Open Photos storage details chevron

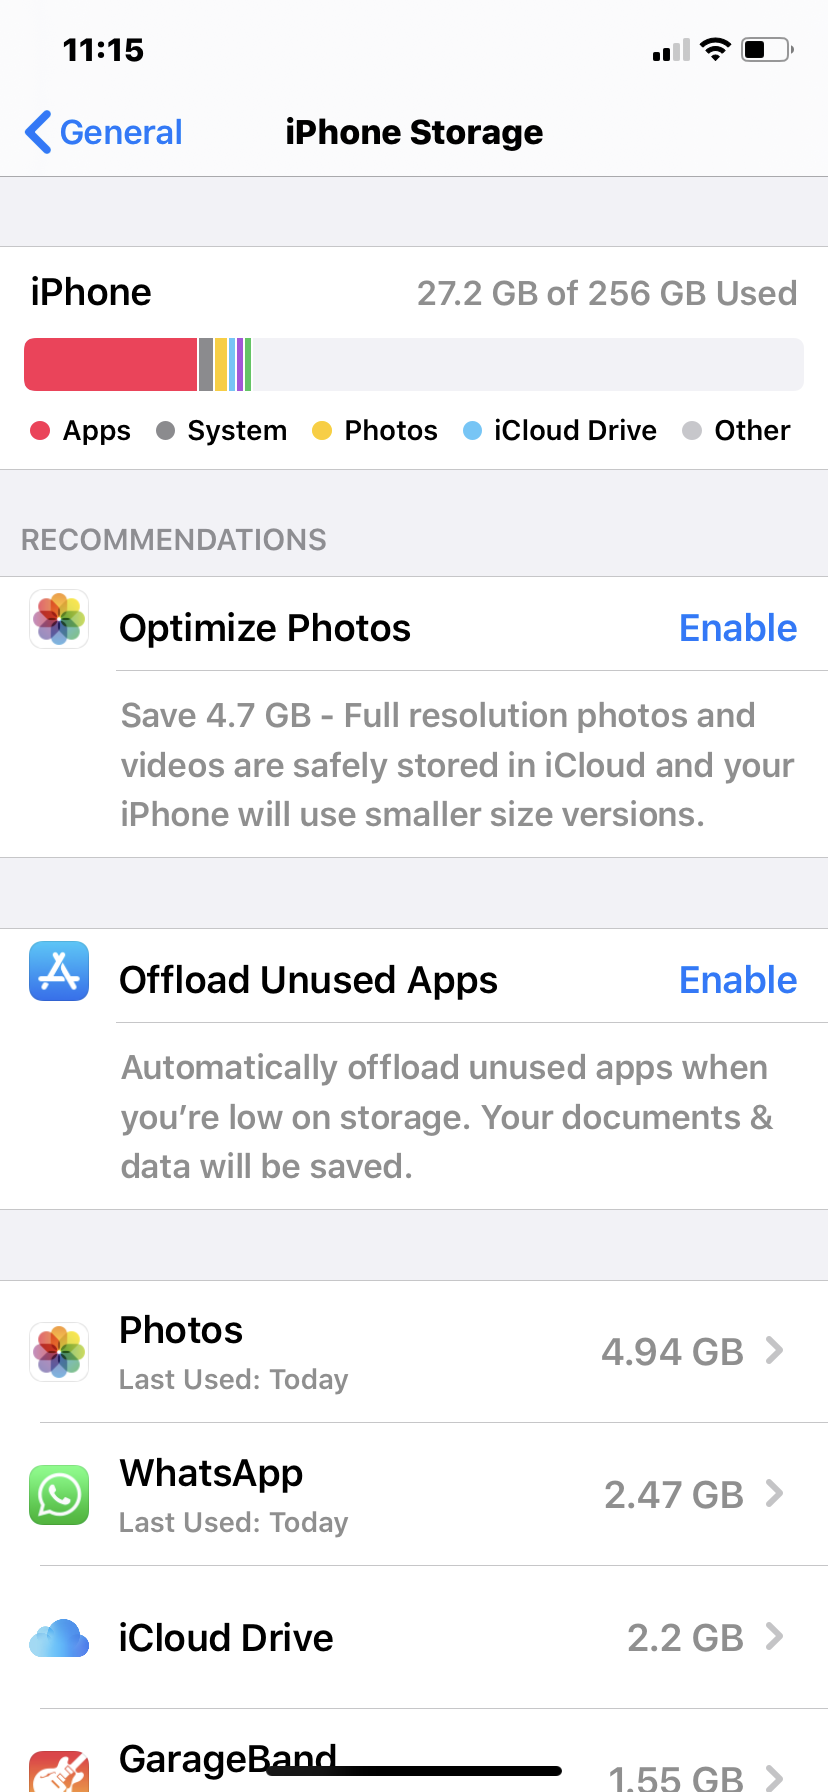pos(774,1351)
